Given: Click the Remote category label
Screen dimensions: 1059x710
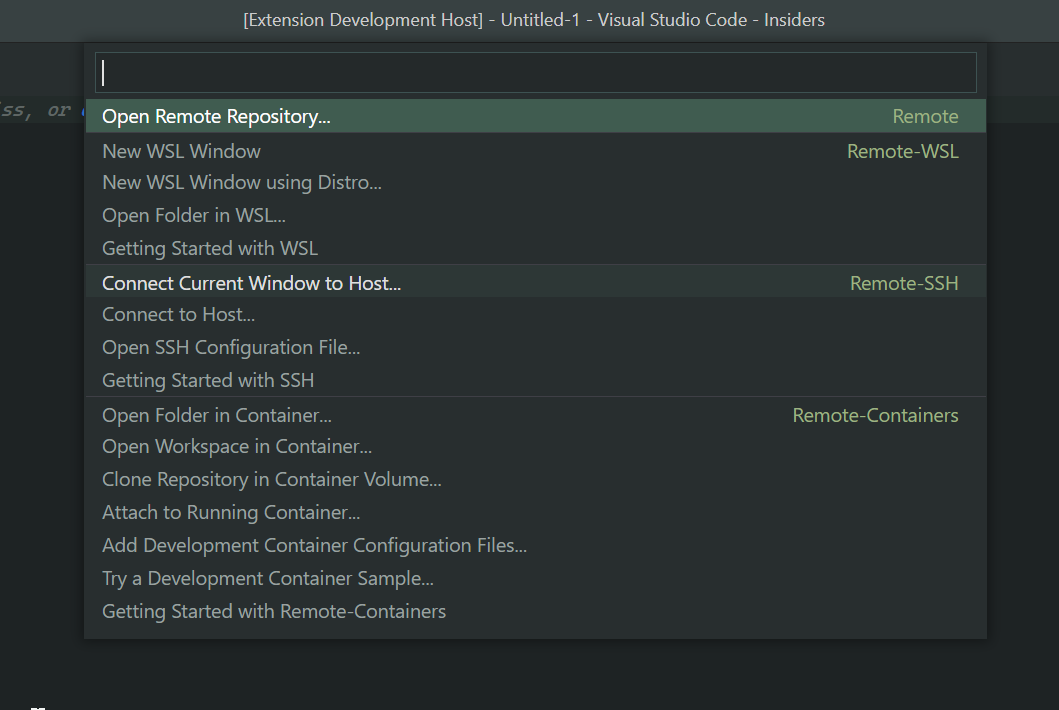Looking at the screenshot, I should 925,116.
